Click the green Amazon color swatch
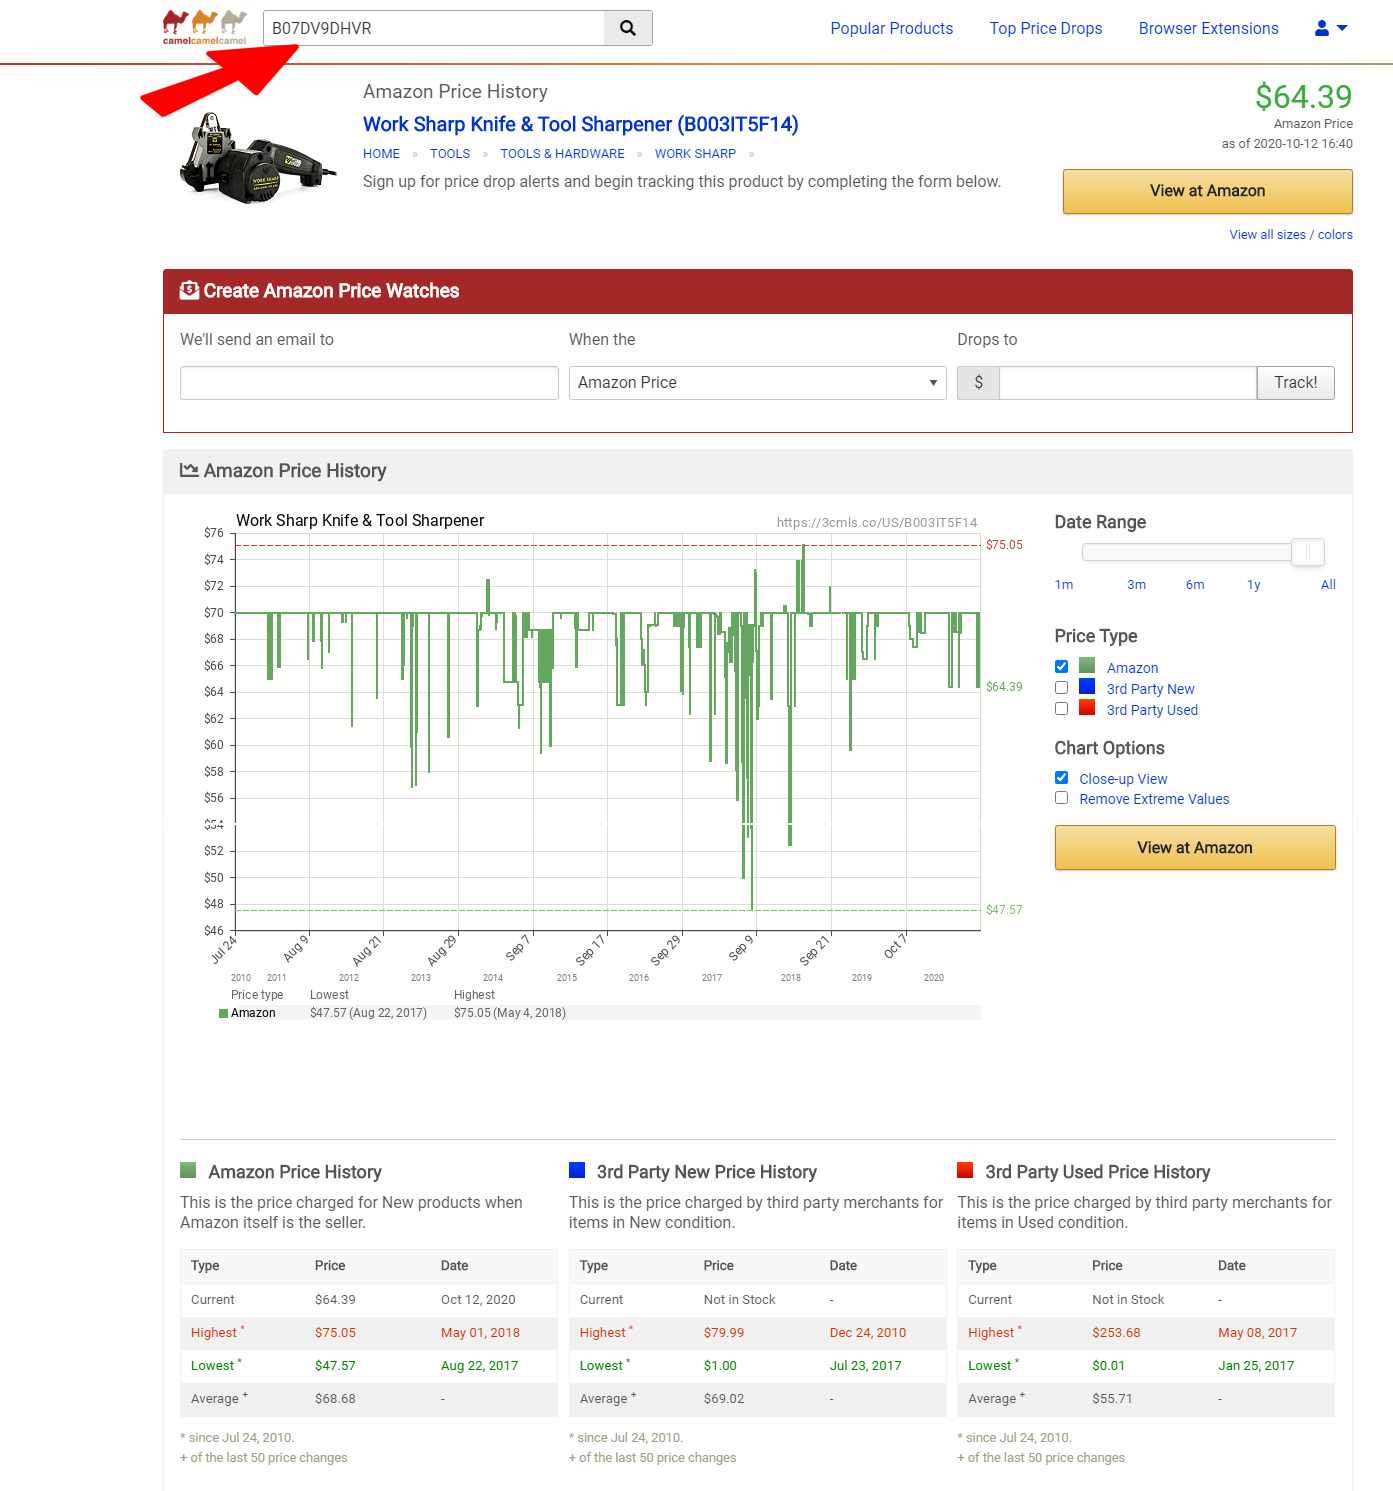The width and height of the screenshot is (1393, 1491). [x=1087, y=665]
